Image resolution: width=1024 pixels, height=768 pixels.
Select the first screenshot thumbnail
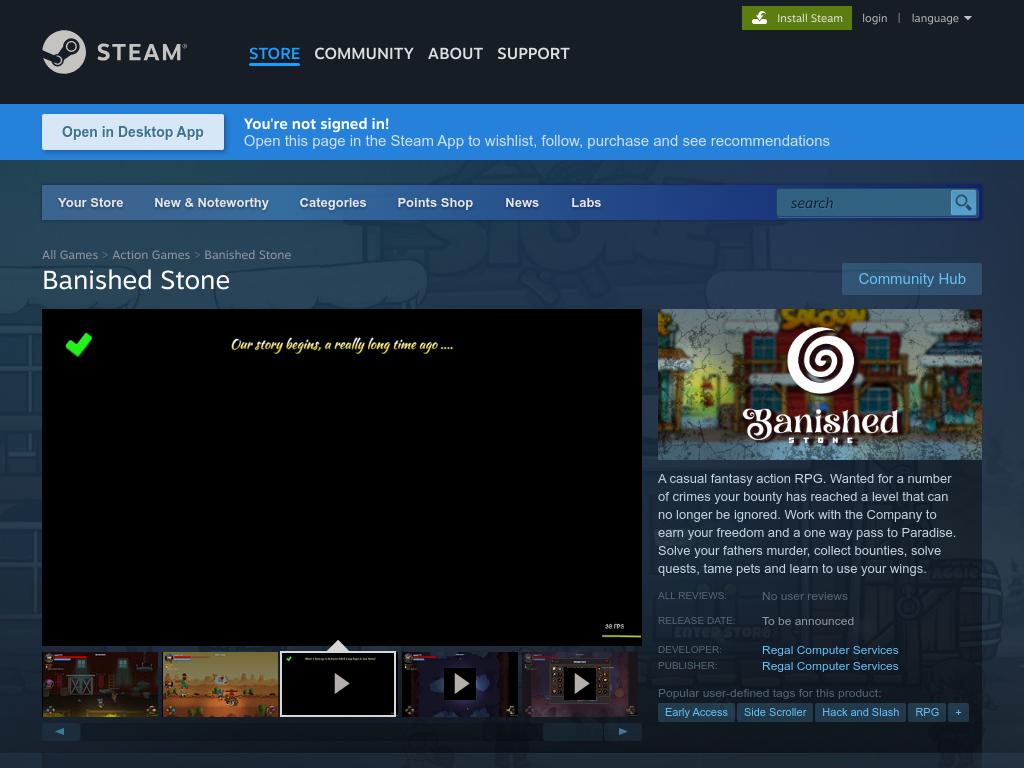(101, 684)
